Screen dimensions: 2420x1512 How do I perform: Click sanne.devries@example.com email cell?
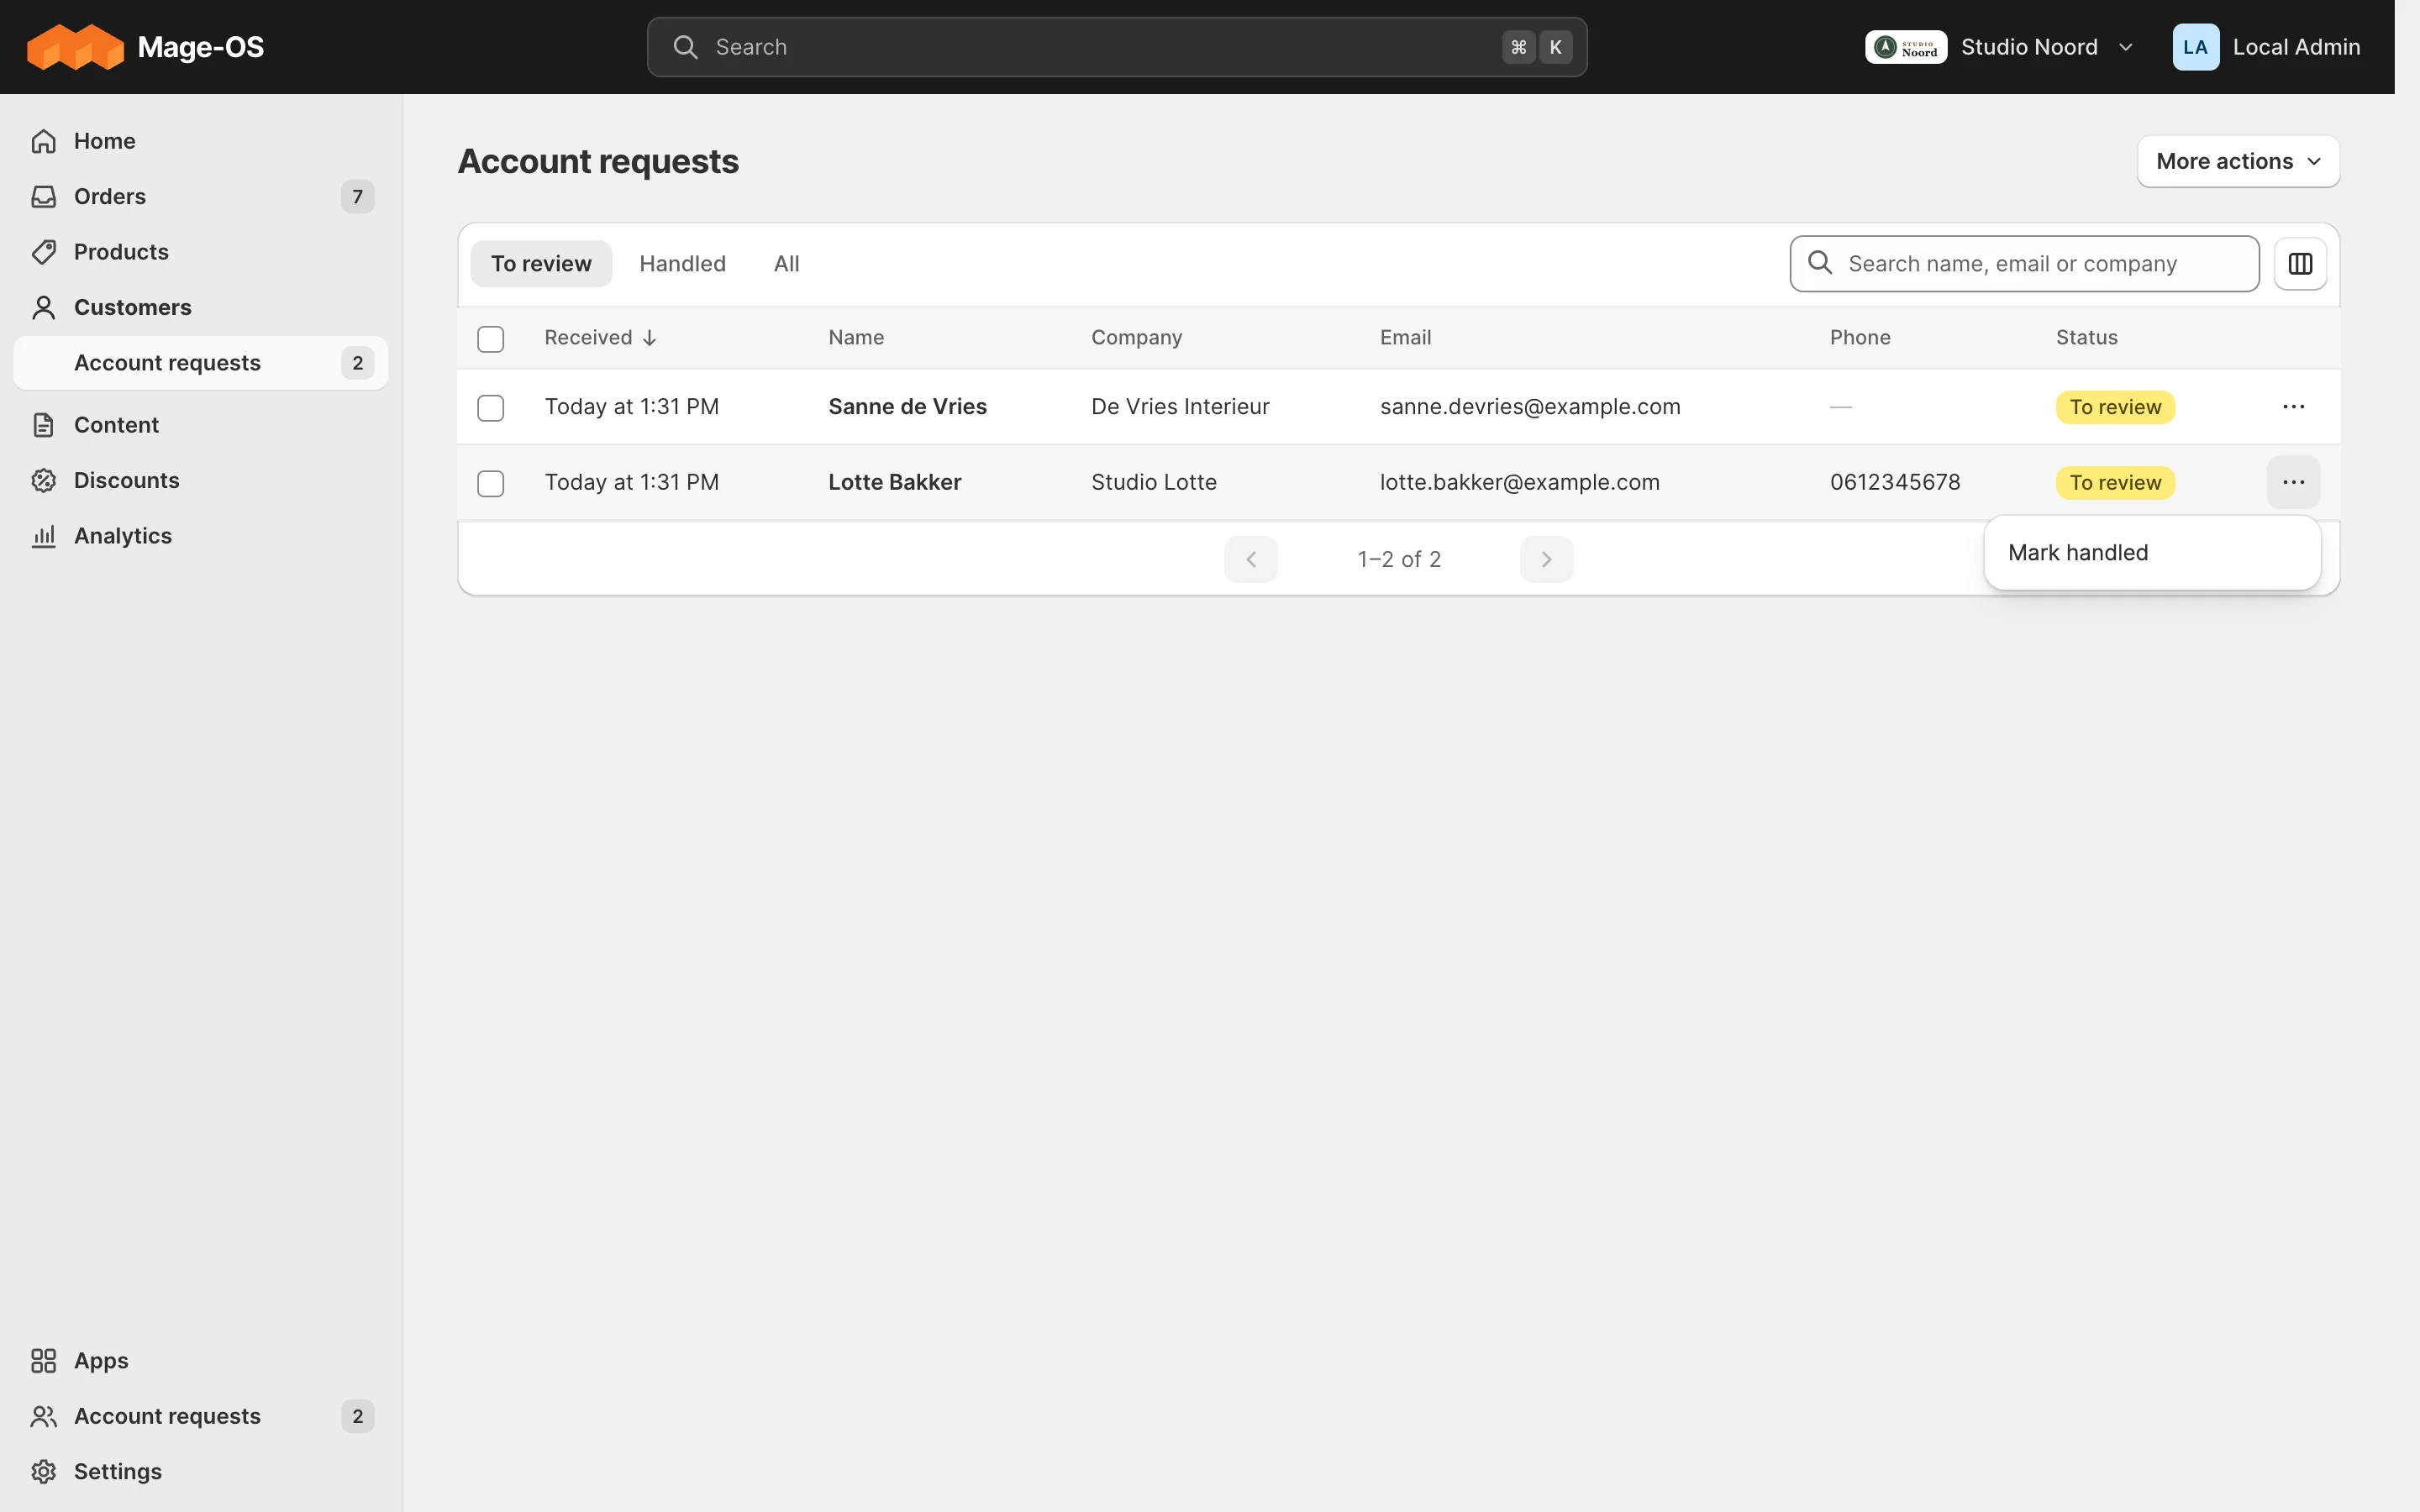(x=1530, y=407)
